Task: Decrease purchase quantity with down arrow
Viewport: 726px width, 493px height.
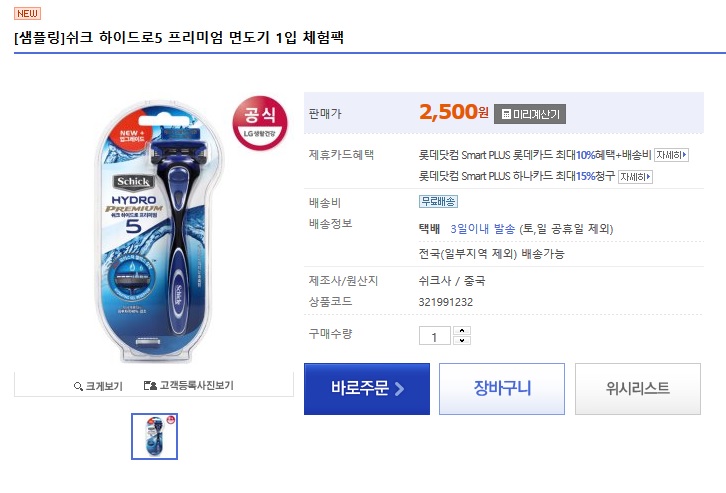Action: point(461,341)
